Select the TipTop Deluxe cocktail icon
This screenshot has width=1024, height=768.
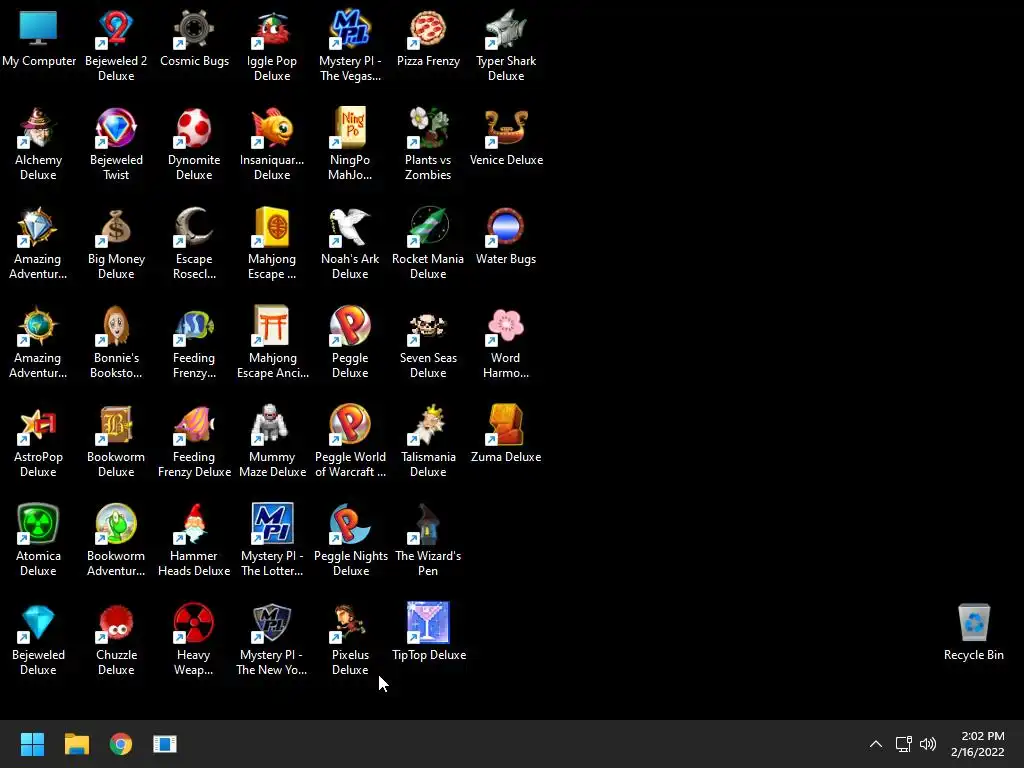[x=428, y=623]
